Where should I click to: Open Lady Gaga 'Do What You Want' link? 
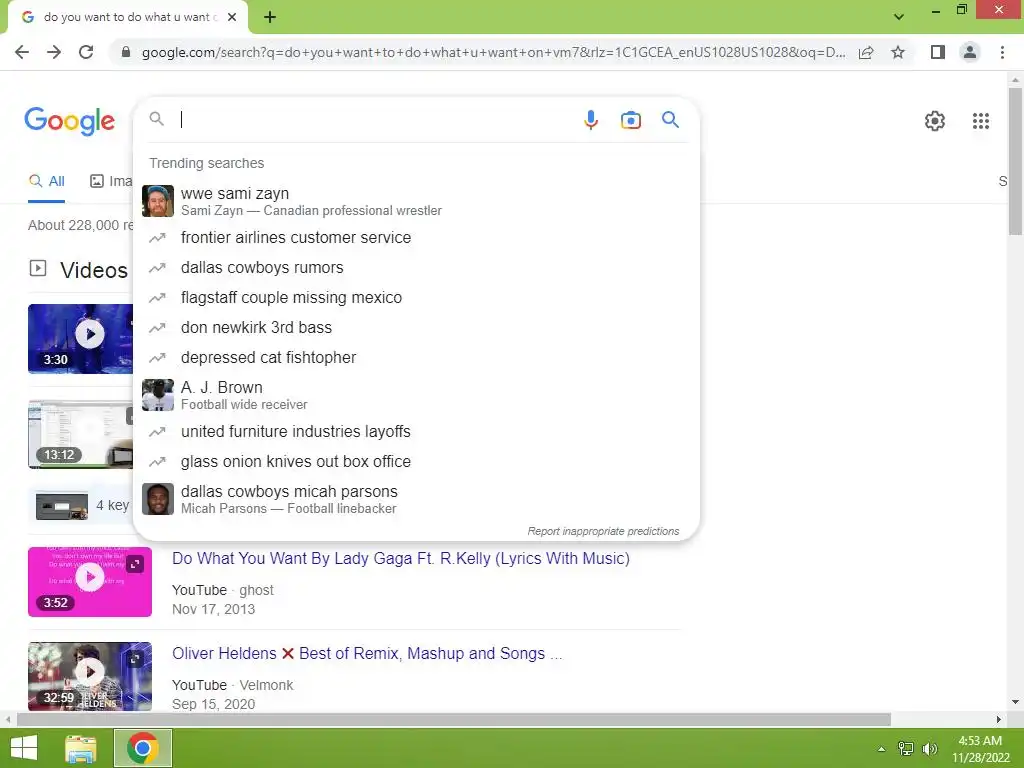[400, 559]
